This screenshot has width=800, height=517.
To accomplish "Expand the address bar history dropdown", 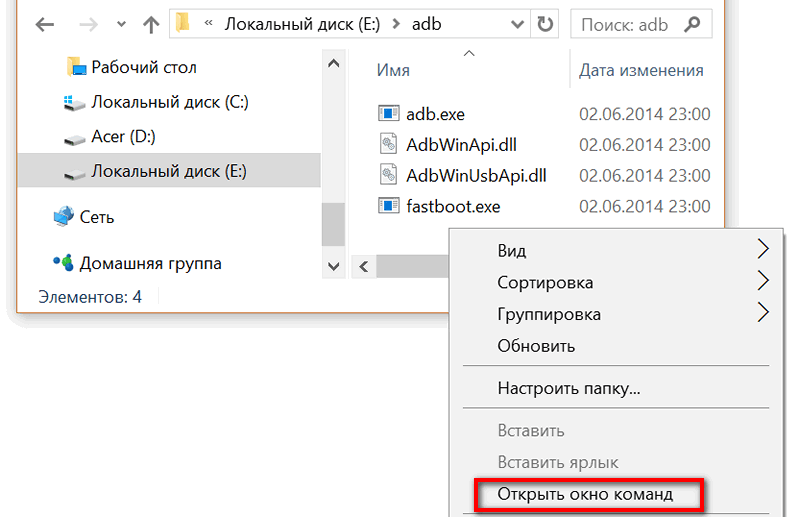I will (517, 24).
